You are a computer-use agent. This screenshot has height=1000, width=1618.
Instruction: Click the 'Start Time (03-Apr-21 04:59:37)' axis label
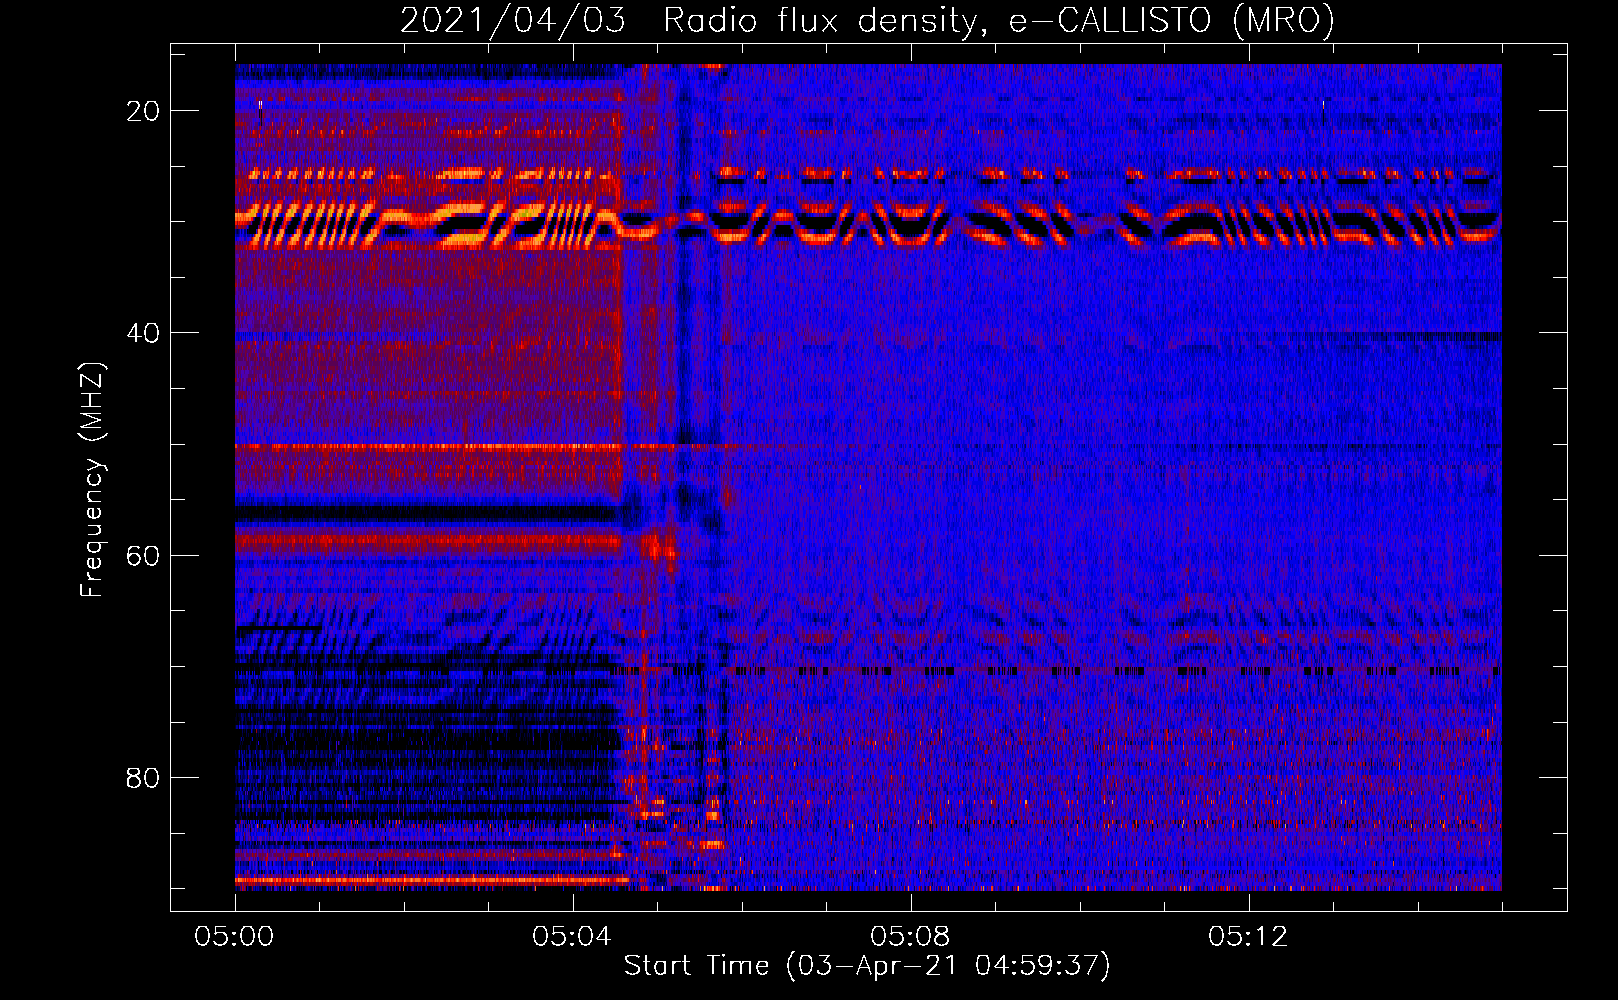[x=867, y=966]
